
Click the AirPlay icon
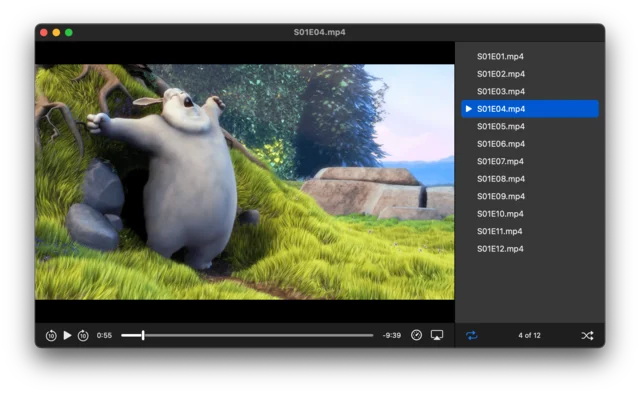[x=437, y=335]
